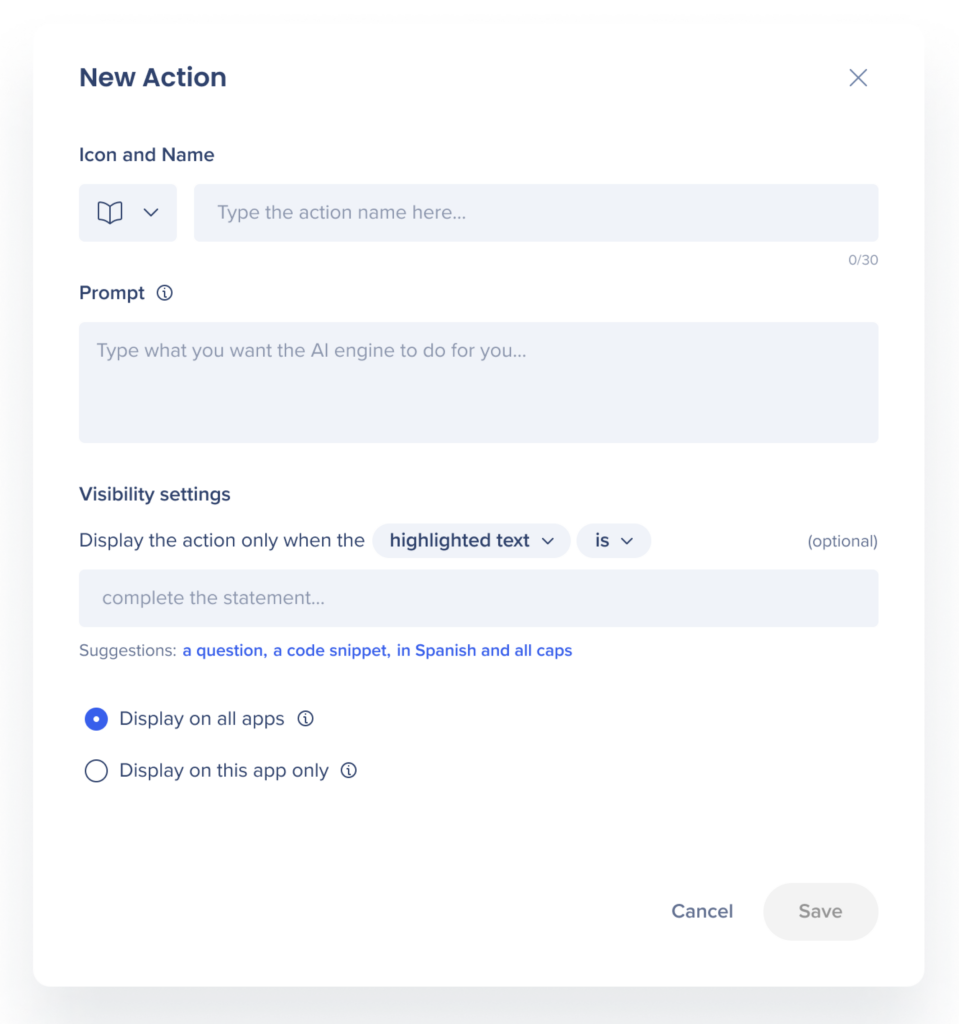Click the Visibility settings heading
This screenshot has height=1024, width=959.
(154, 494)
